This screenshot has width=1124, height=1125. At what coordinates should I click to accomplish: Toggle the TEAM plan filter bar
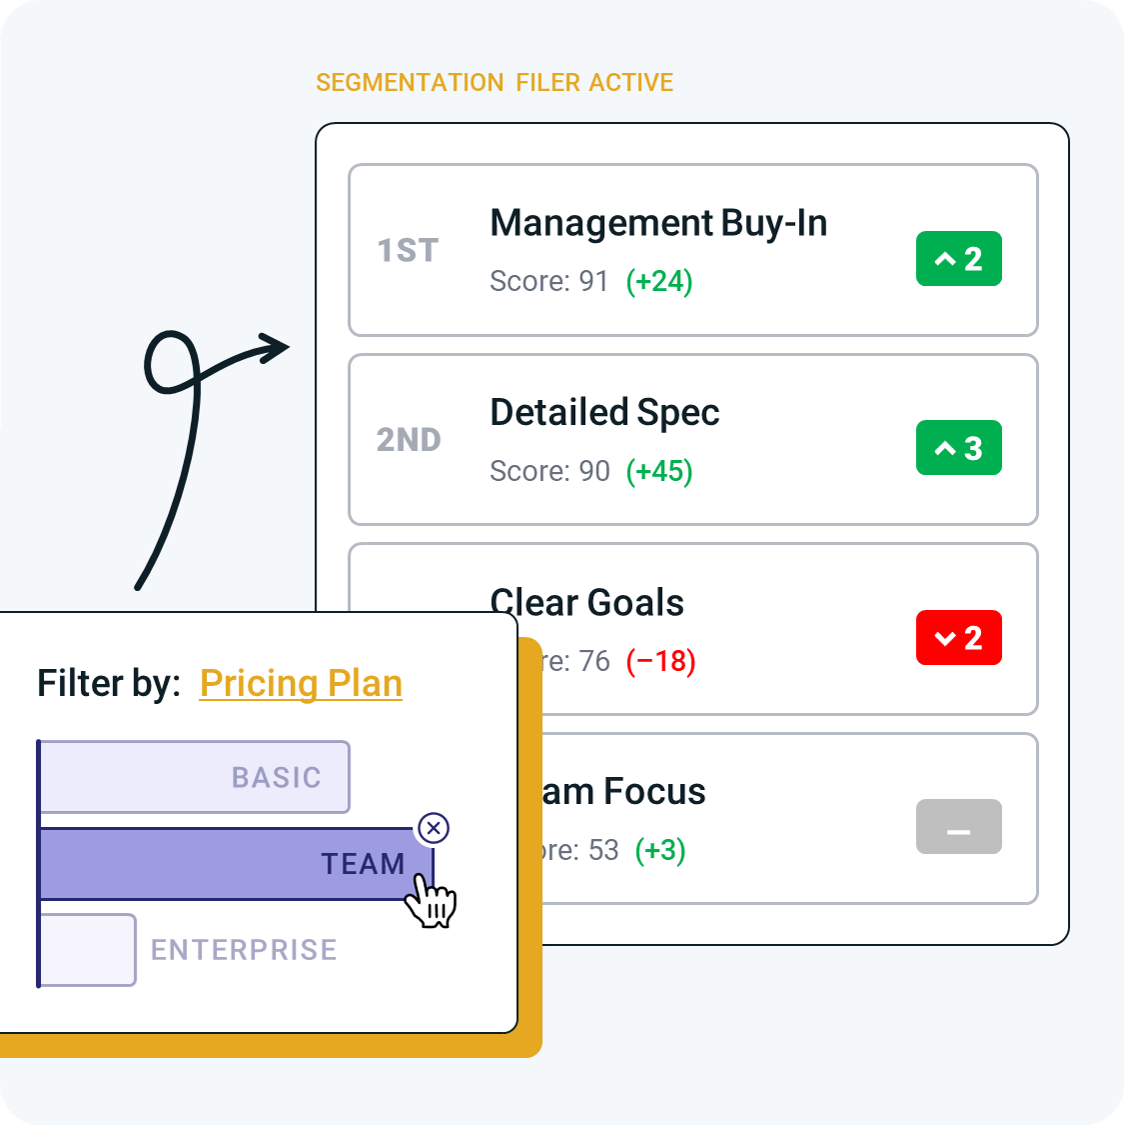[x=237, y=864]
